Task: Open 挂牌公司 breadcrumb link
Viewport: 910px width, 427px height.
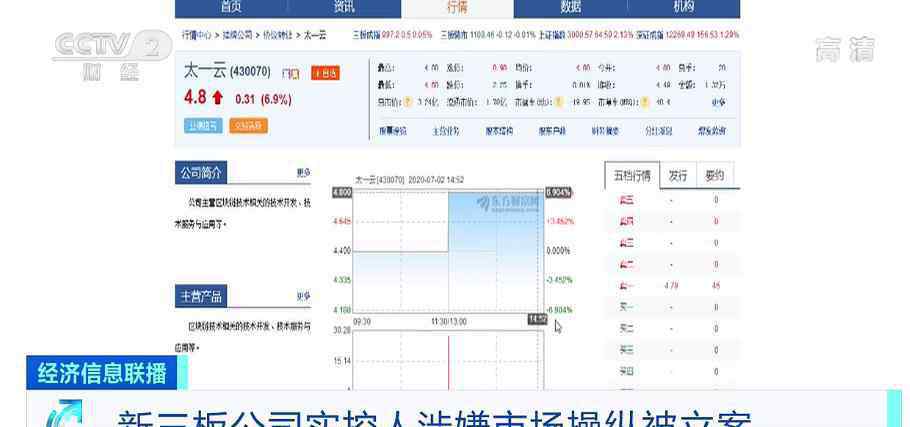Action: point(237,35)
